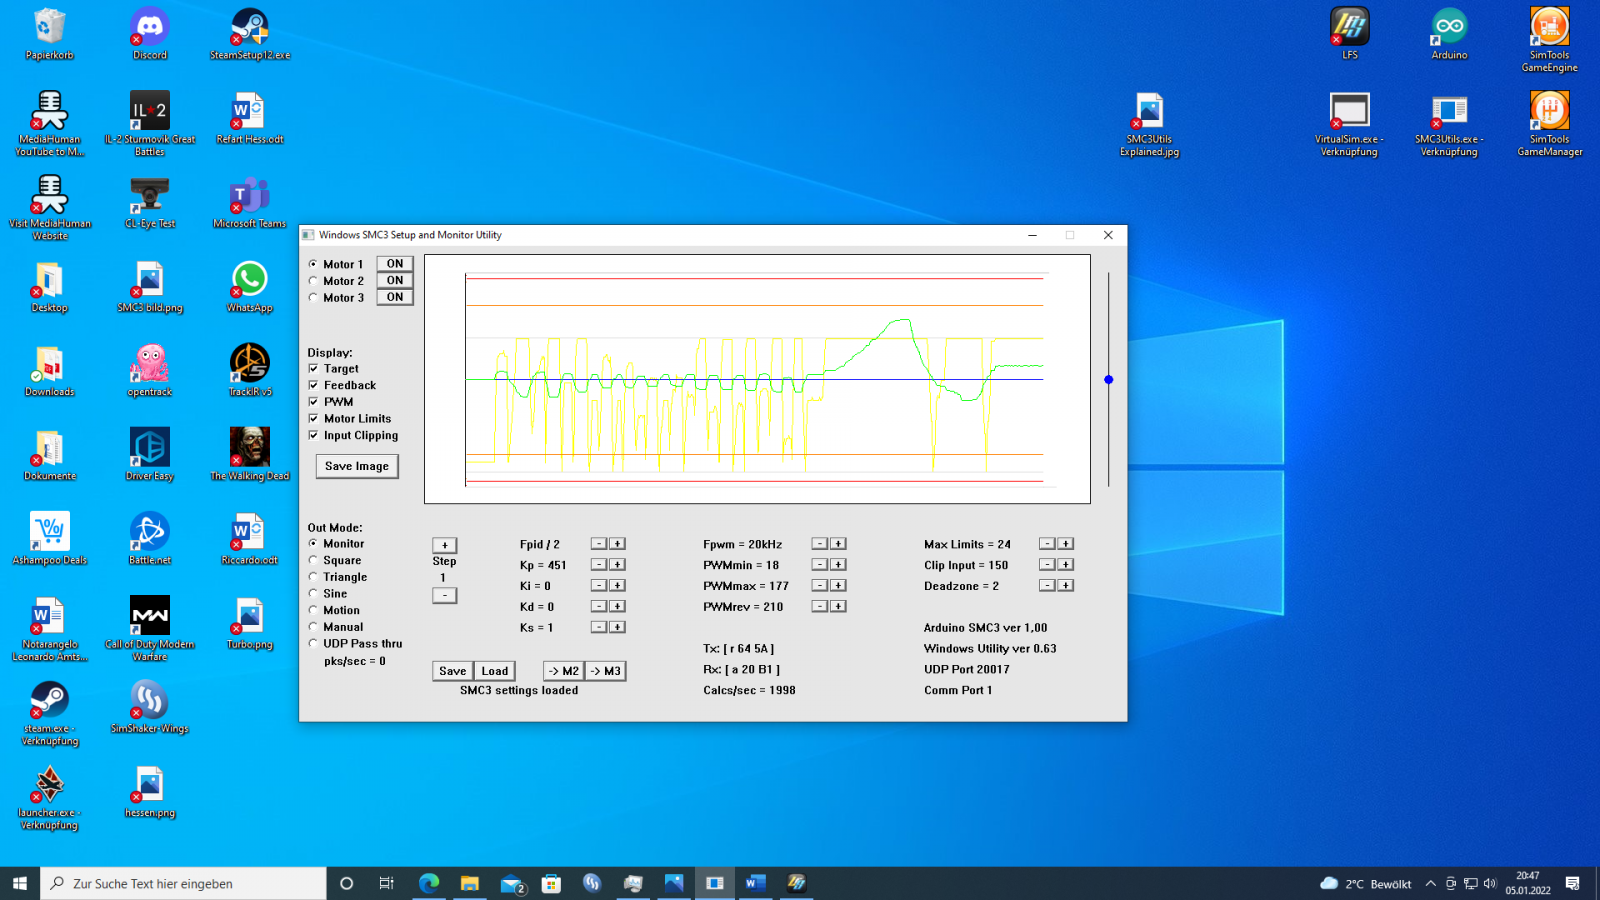This screenshot has width=1600, height=900.
Task: Open SimTools GameManager desktop icon
Action: point(1550,124)
